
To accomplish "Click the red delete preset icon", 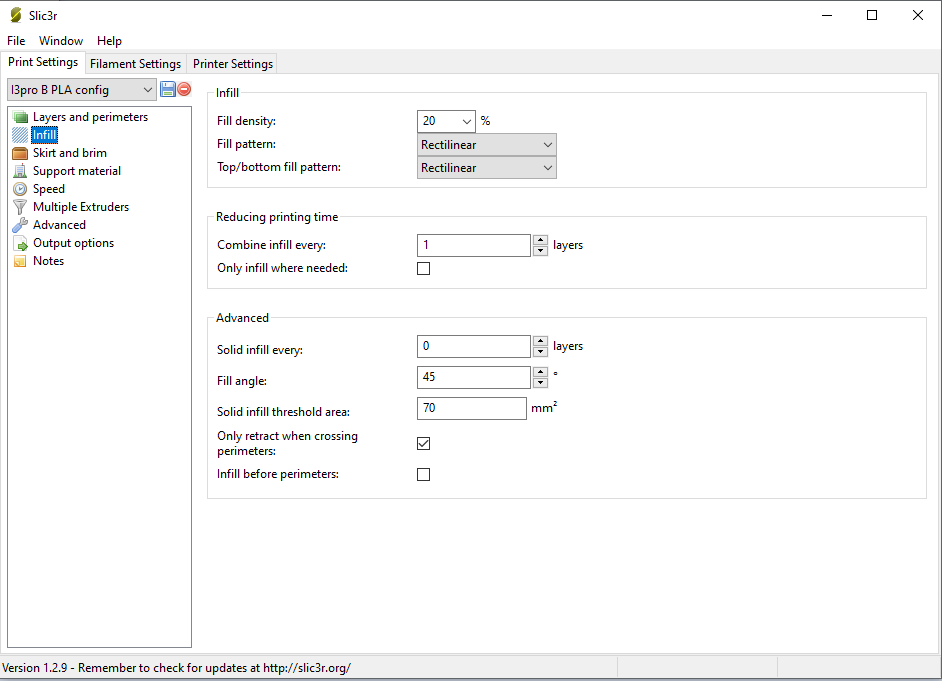I will pyautogui.click(x=184, y=89).
